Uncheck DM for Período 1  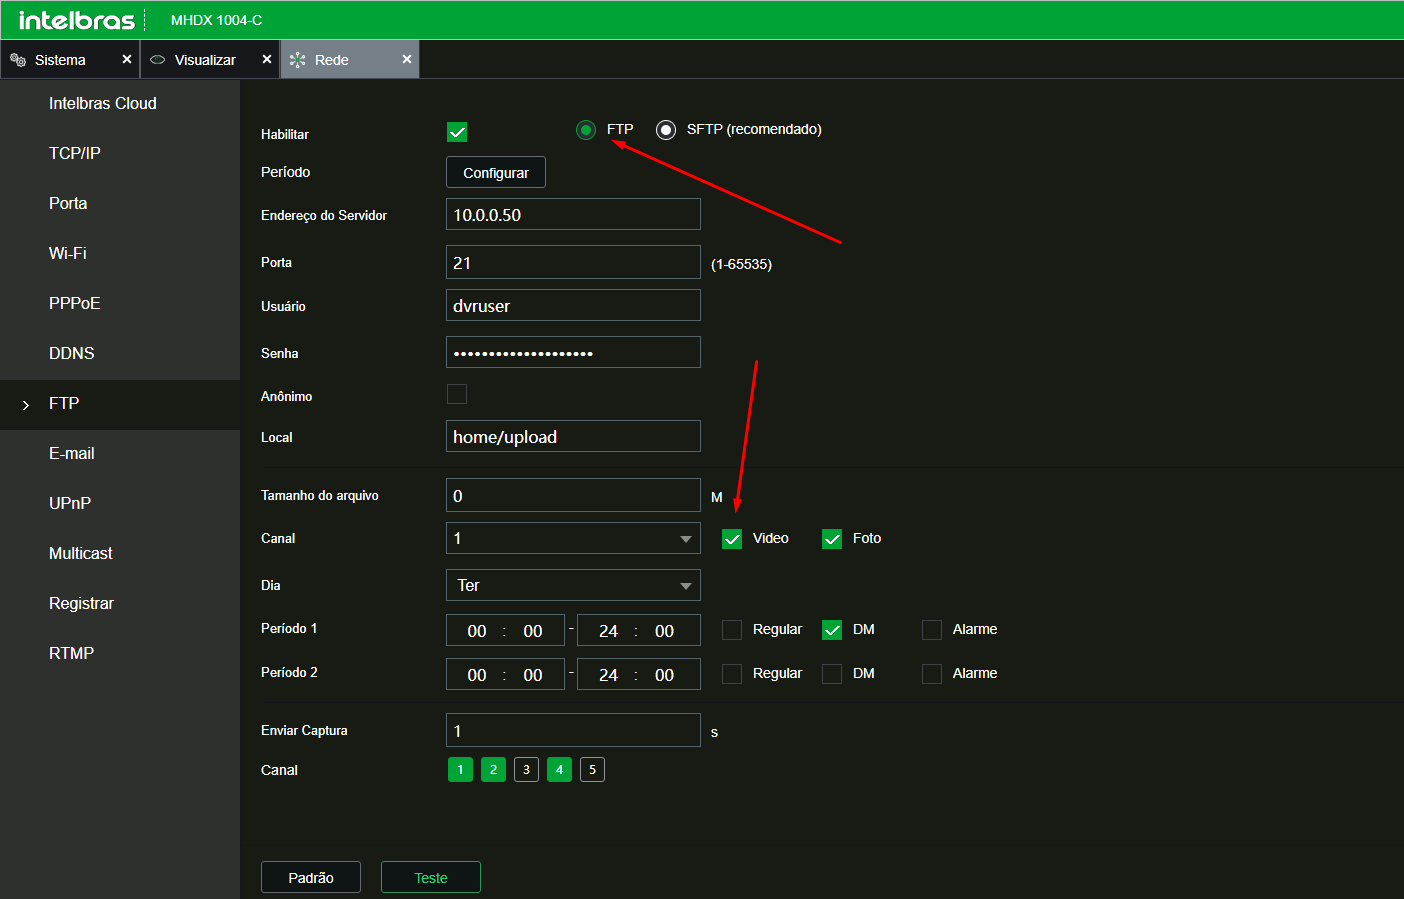(x=832, y=630)
